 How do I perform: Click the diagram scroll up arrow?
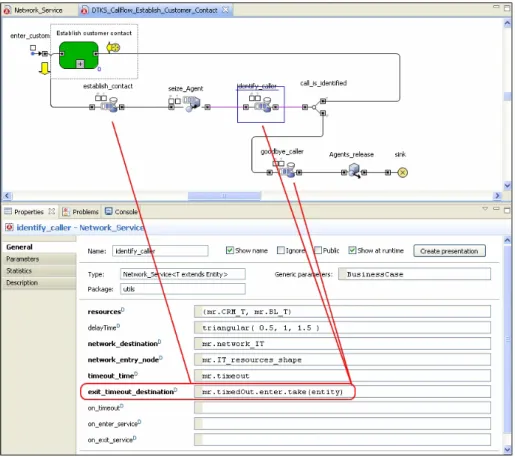tap(507, 23)
